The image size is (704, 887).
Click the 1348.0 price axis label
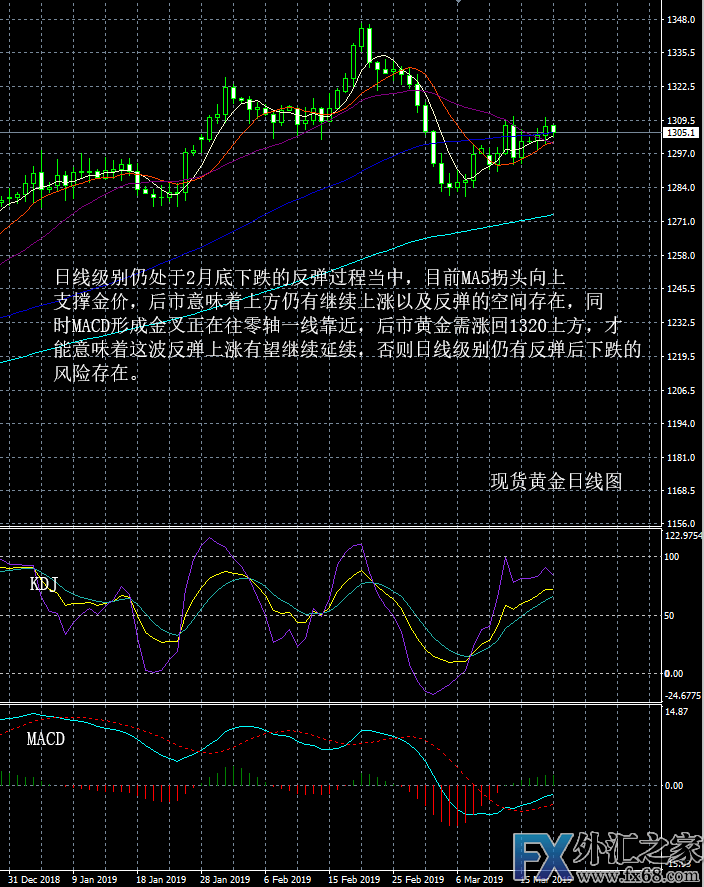pos(681,19)
